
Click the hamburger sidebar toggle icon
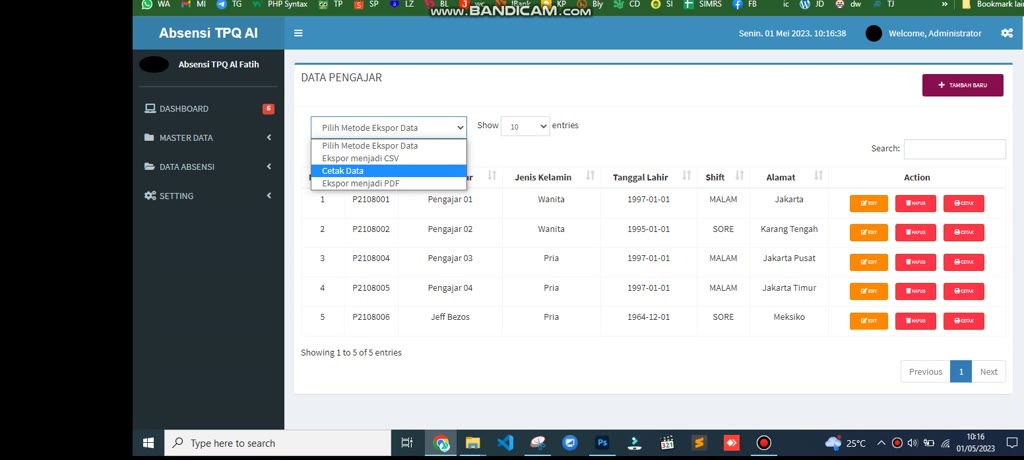point(298,33)
